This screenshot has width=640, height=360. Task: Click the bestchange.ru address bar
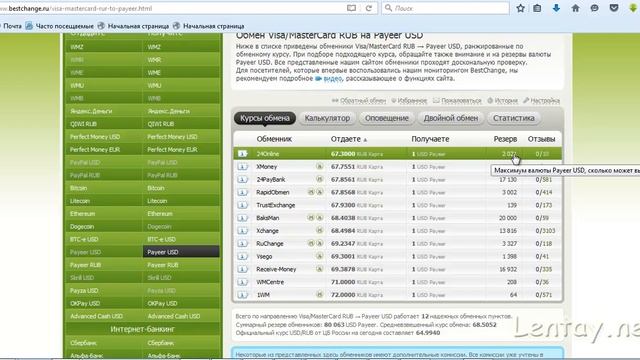point(171,8)
